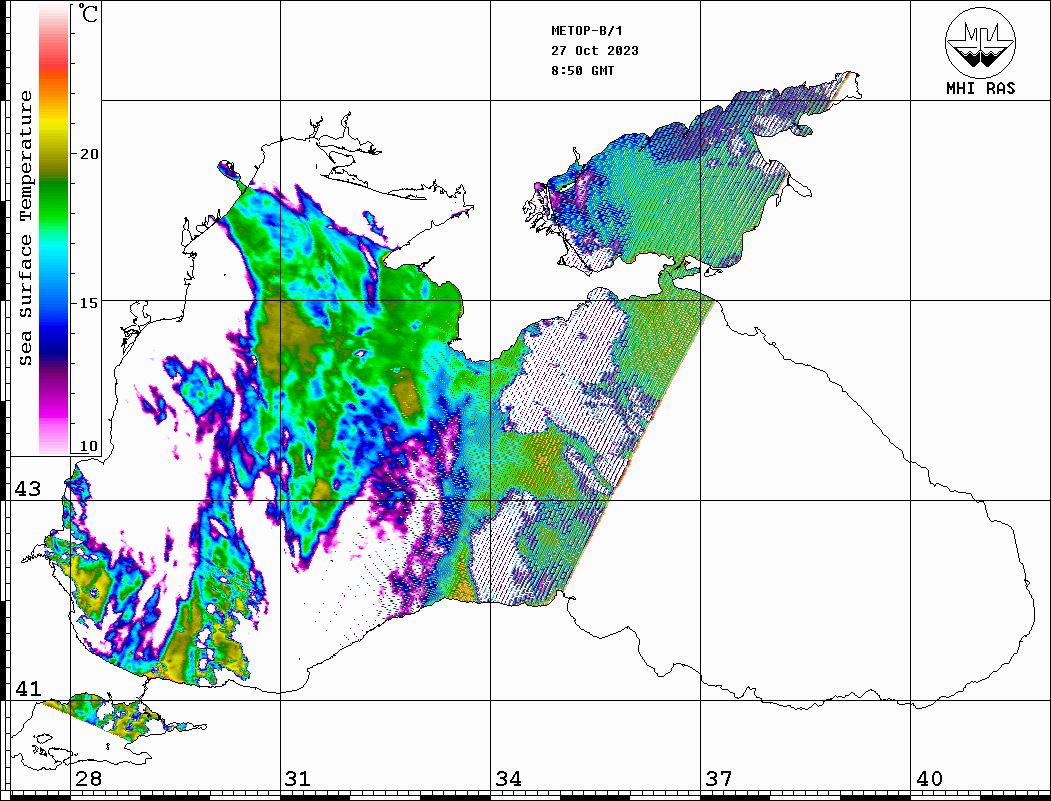Viewport: 1051px width, 801px height.
Task: Click the latitude label 41
Action: [x=28, y=689]
